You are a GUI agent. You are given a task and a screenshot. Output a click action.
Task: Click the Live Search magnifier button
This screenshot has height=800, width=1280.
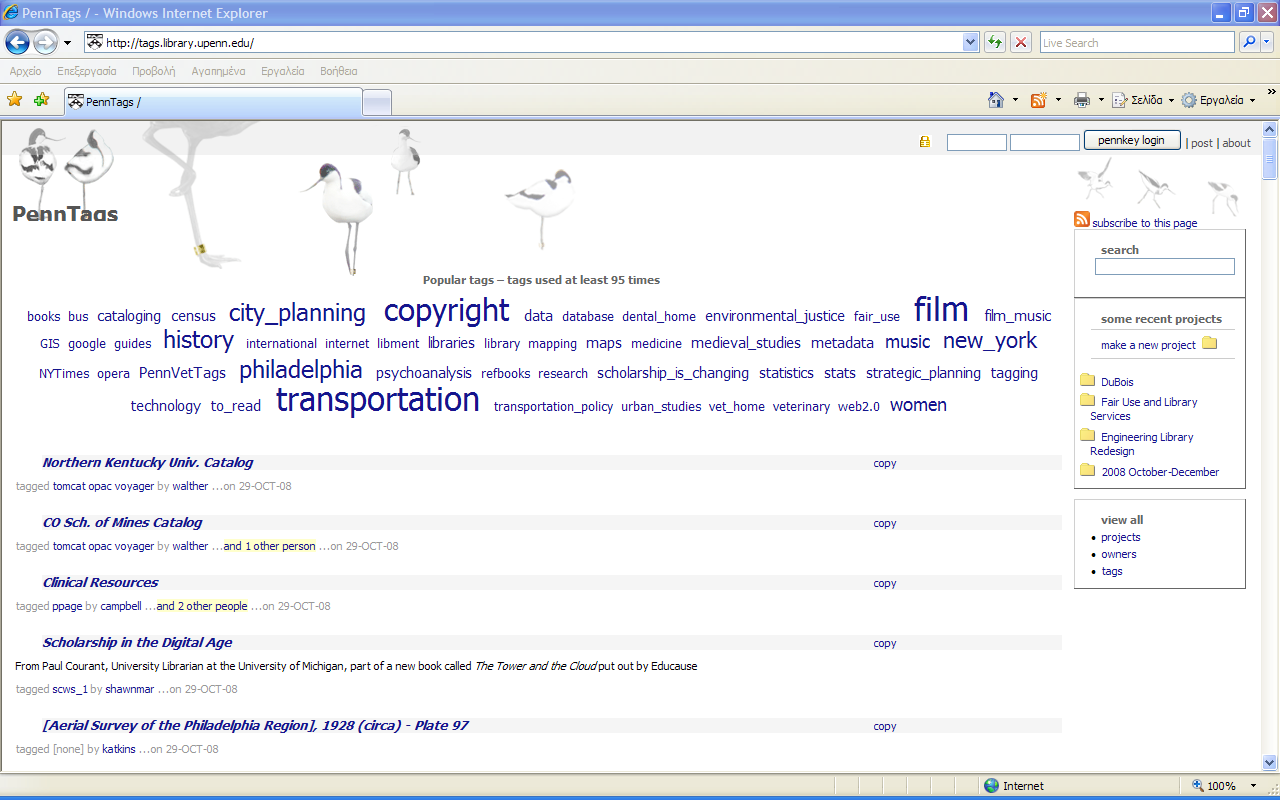click(x=1248, y=42)
